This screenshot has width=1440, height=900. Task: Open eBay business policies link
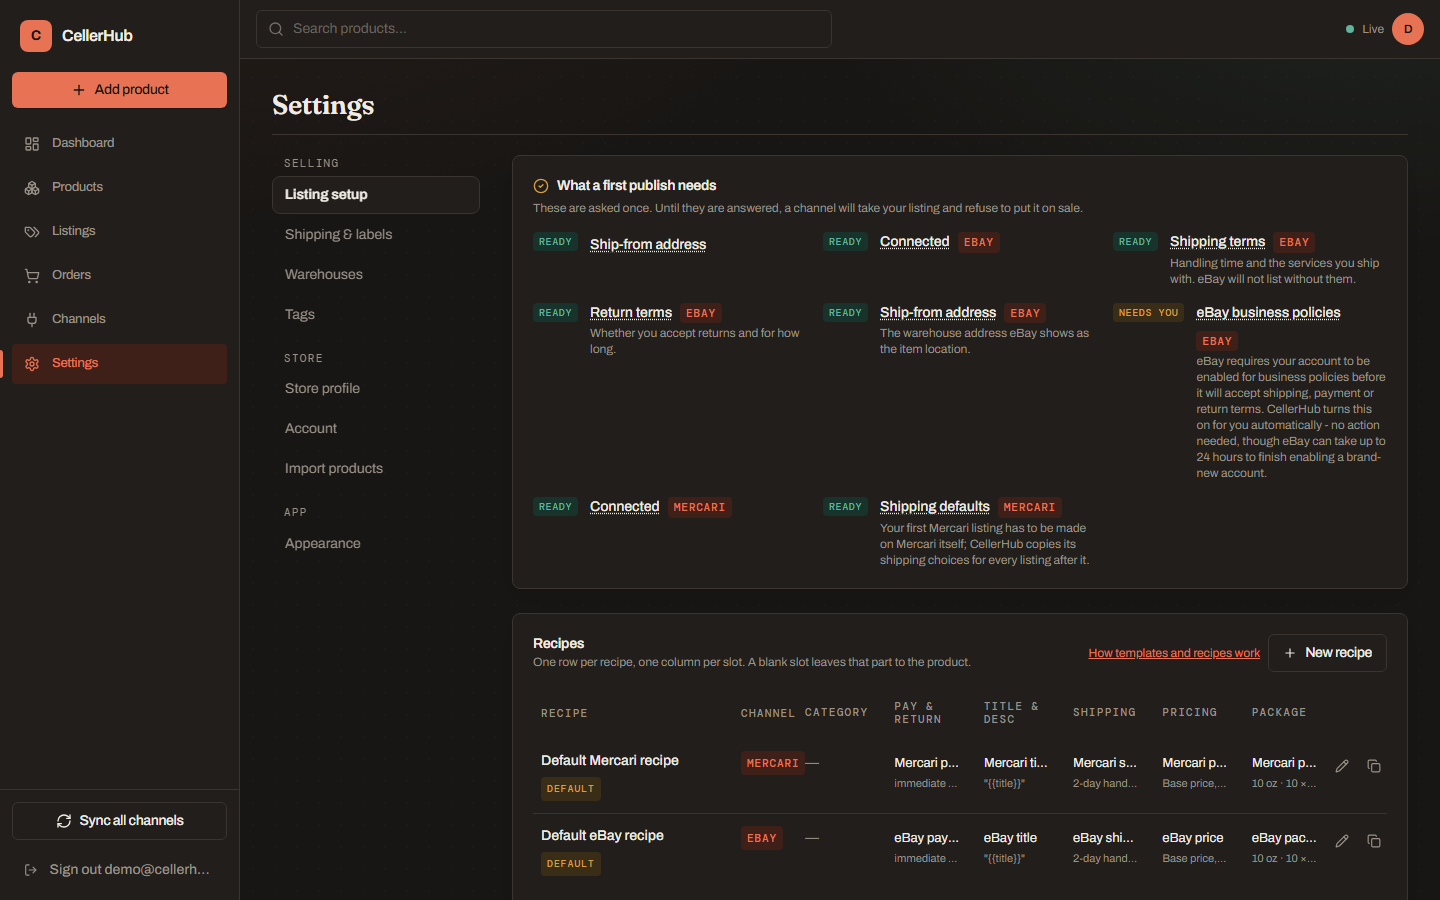1268,313
